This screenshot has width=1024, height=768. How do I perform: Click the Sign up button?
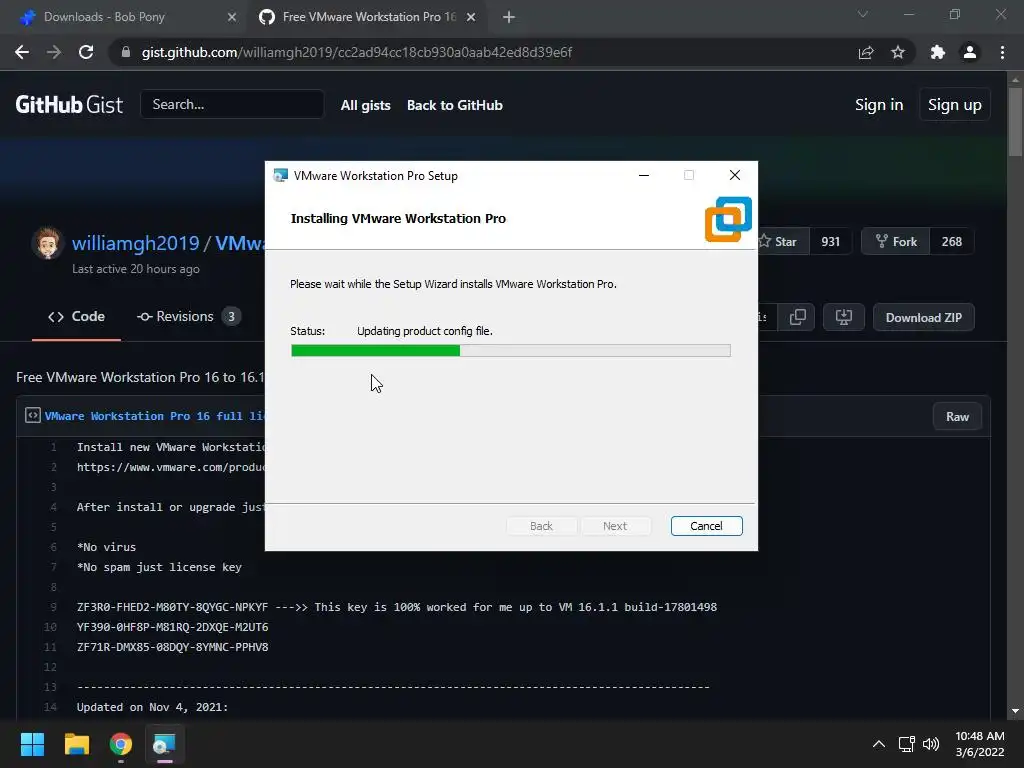[x=954, y=104]
